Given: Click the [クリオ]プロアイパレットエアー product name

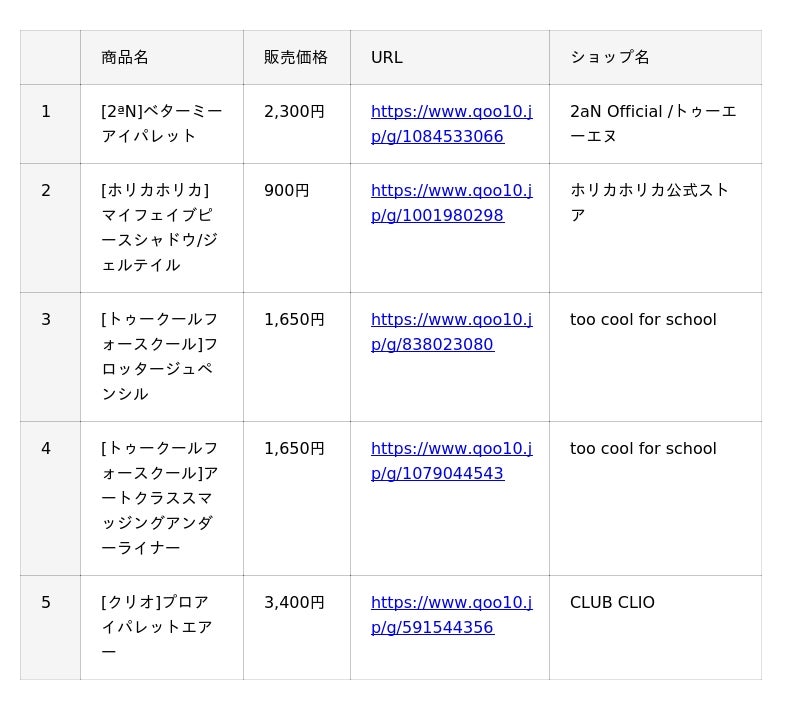Looking at the screenshot, I should tap(156, 627).
